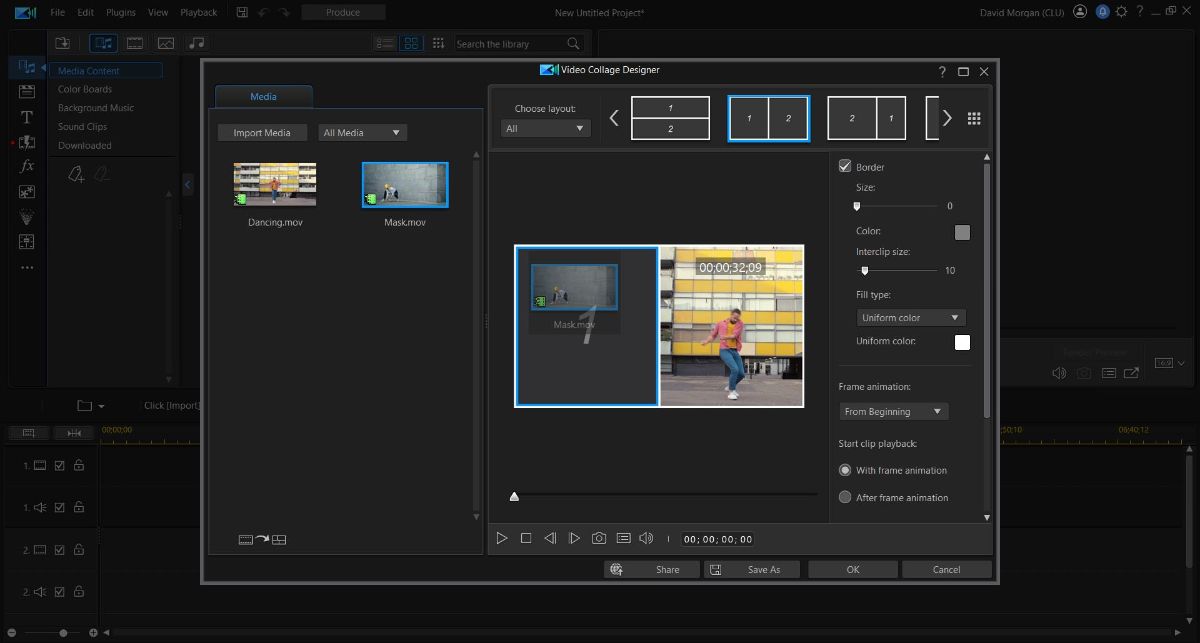Select With frame animation radio button

(845, 470)
